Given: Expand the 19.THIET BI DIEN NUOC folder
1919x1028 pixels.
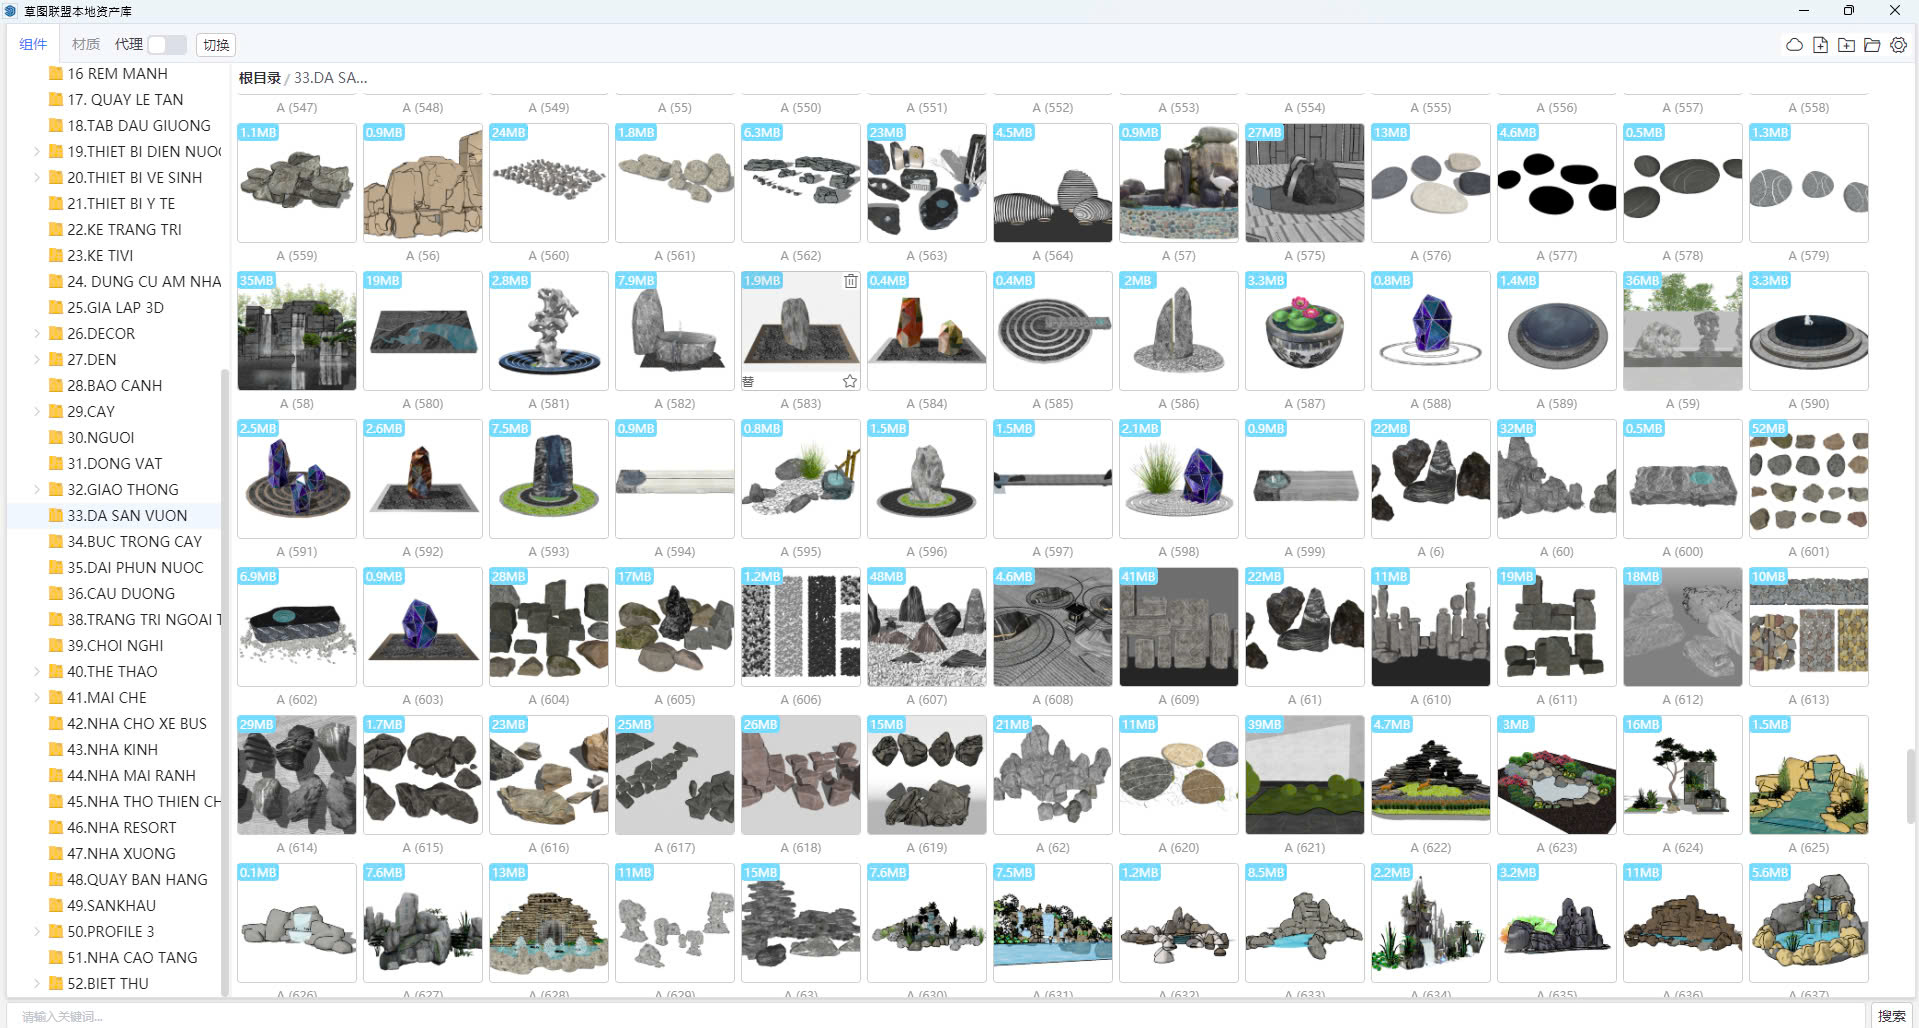Looking at the screenshot, I should point(37,152).
